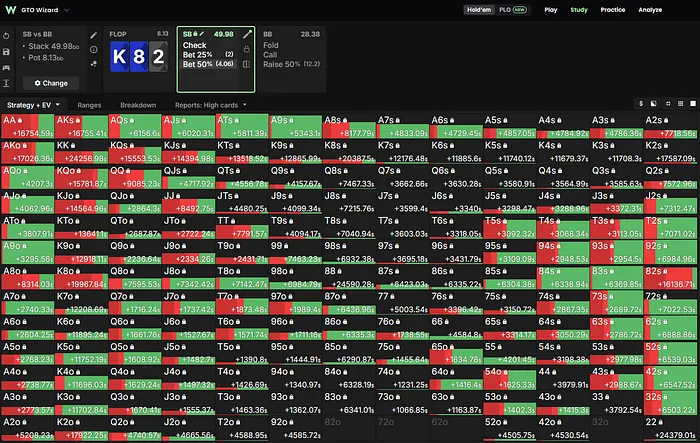
Task: Click the T5s hand cell
Action: coord(510,227)
